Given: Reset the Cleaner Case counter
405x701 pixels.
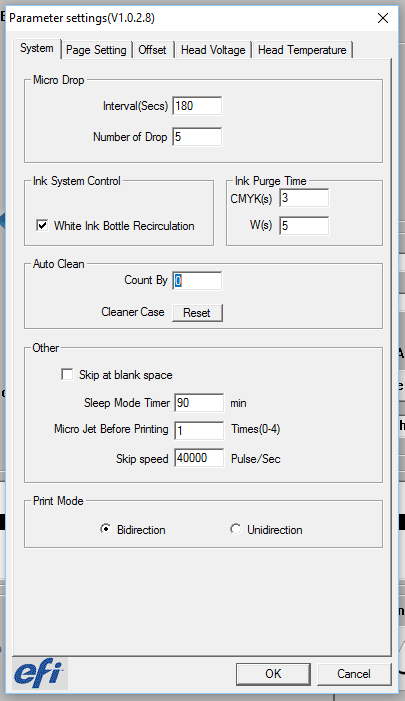Looking at the screenshot, I should (197, 312).
